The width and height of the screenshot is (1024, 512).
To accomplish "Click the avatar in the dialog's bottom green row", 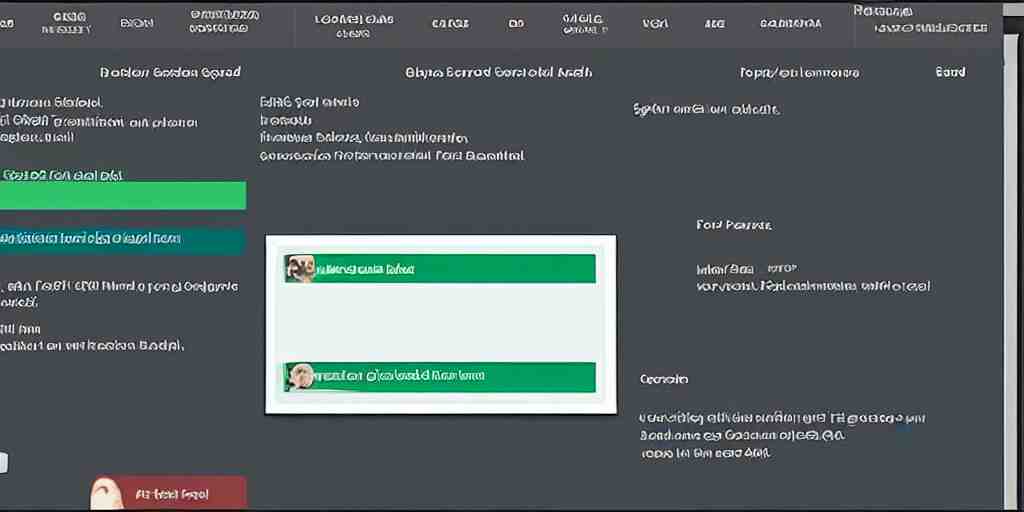I will tap(298, 376).
